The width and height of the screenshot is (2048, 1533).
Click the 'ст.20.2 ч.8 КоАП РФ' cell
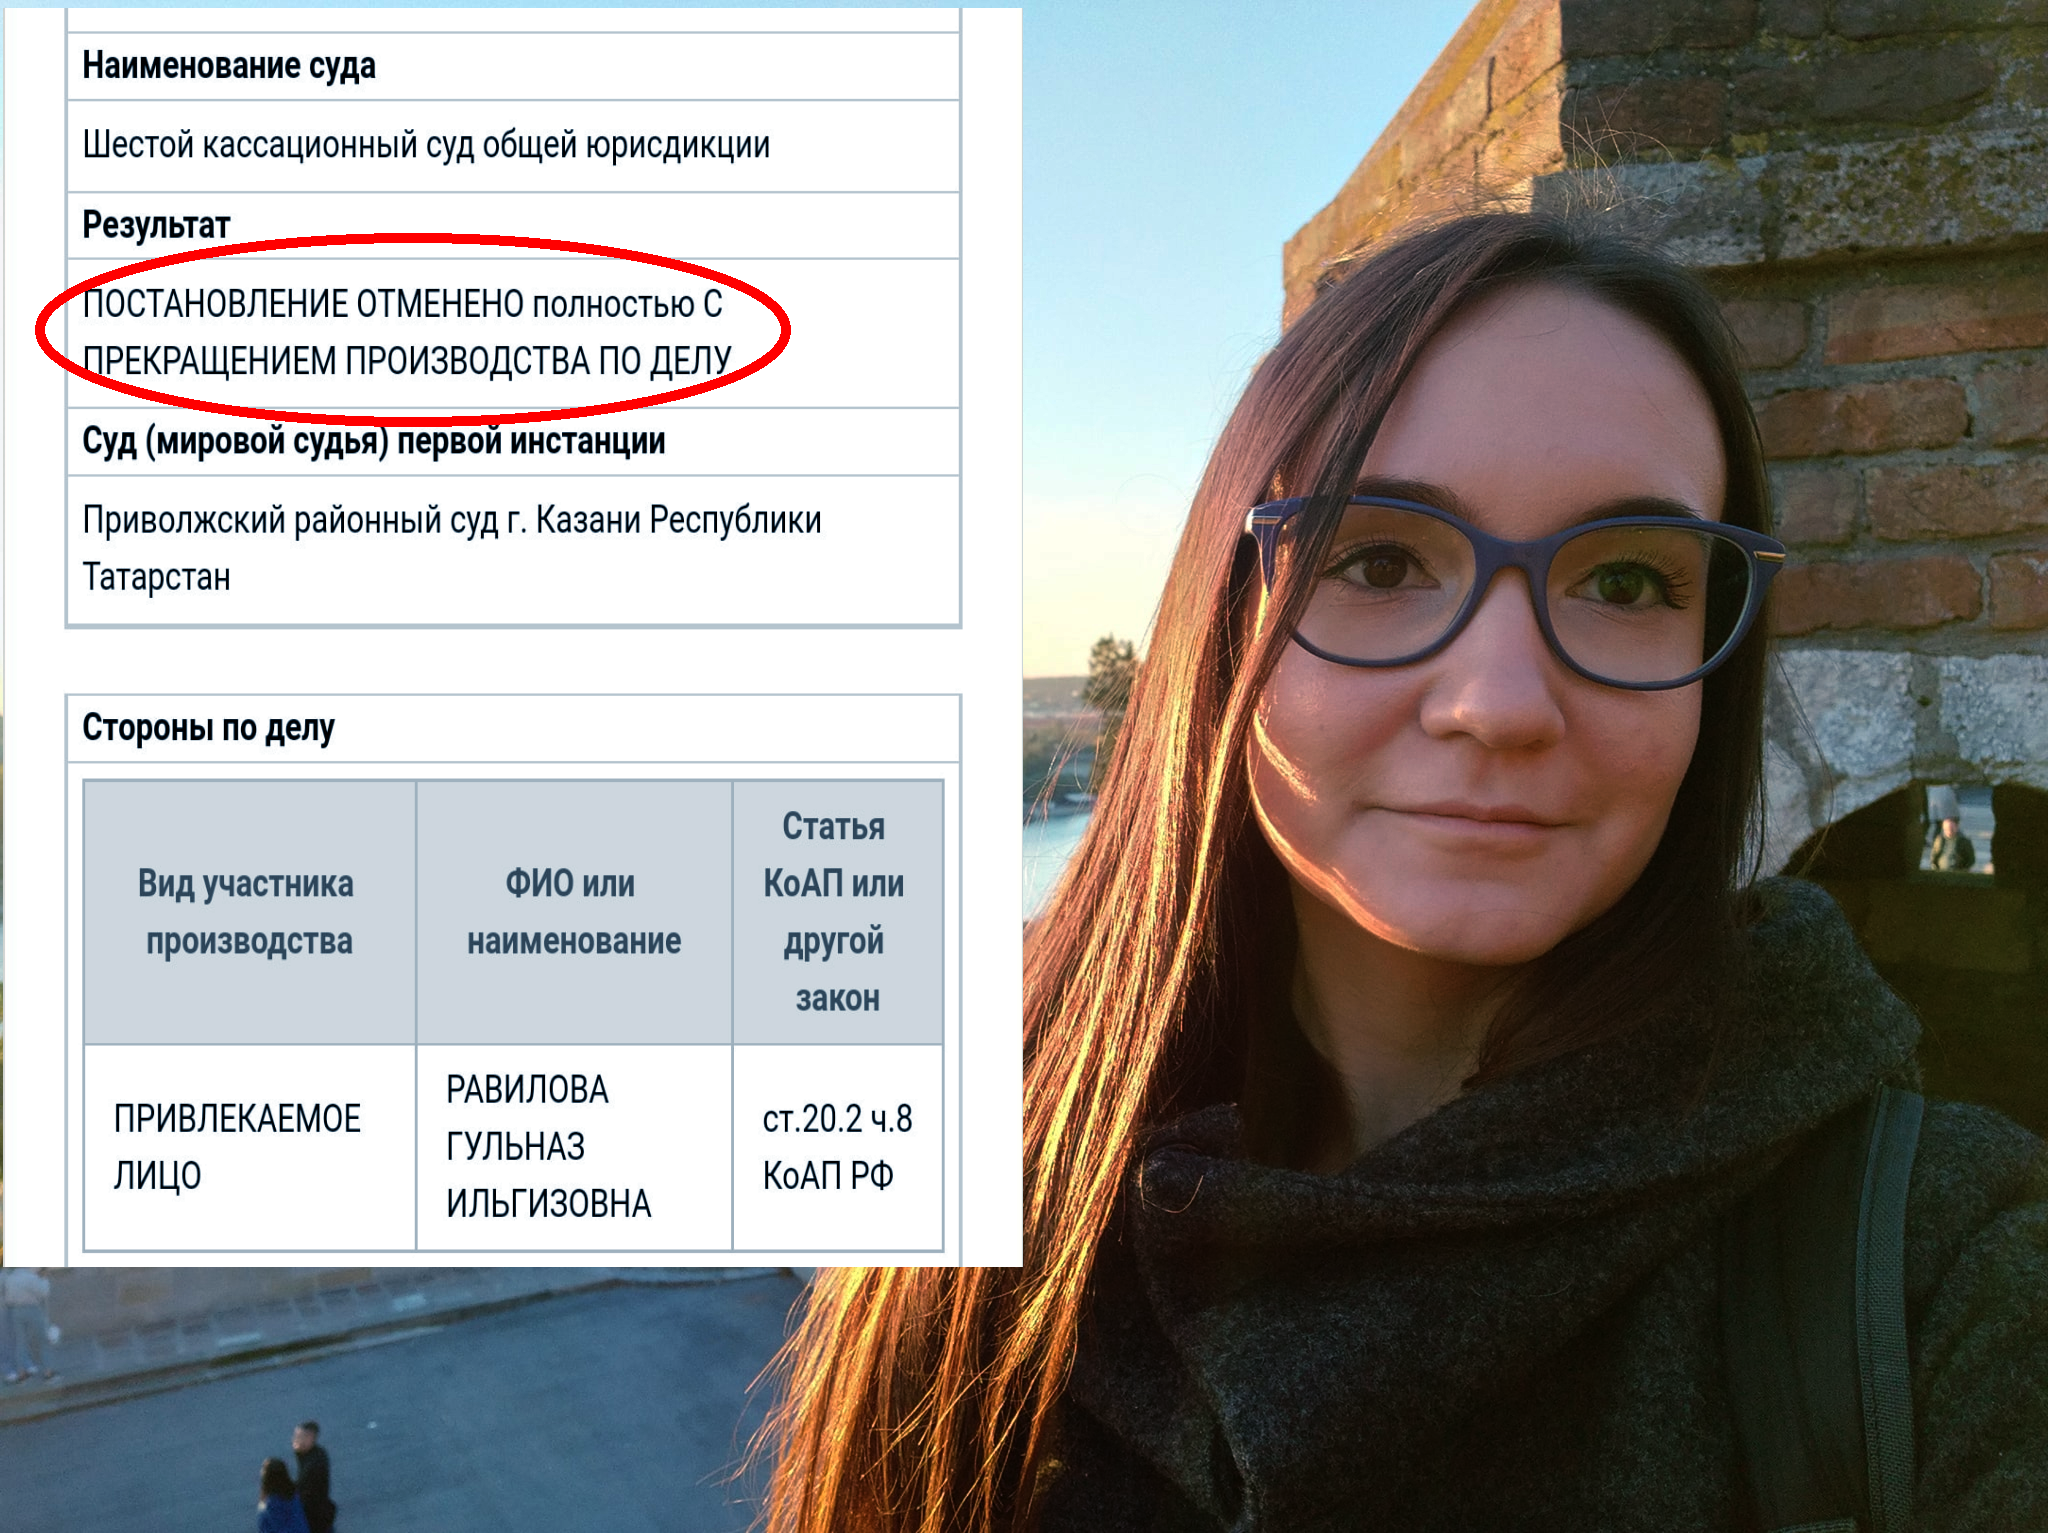(x=838, y=1147)
